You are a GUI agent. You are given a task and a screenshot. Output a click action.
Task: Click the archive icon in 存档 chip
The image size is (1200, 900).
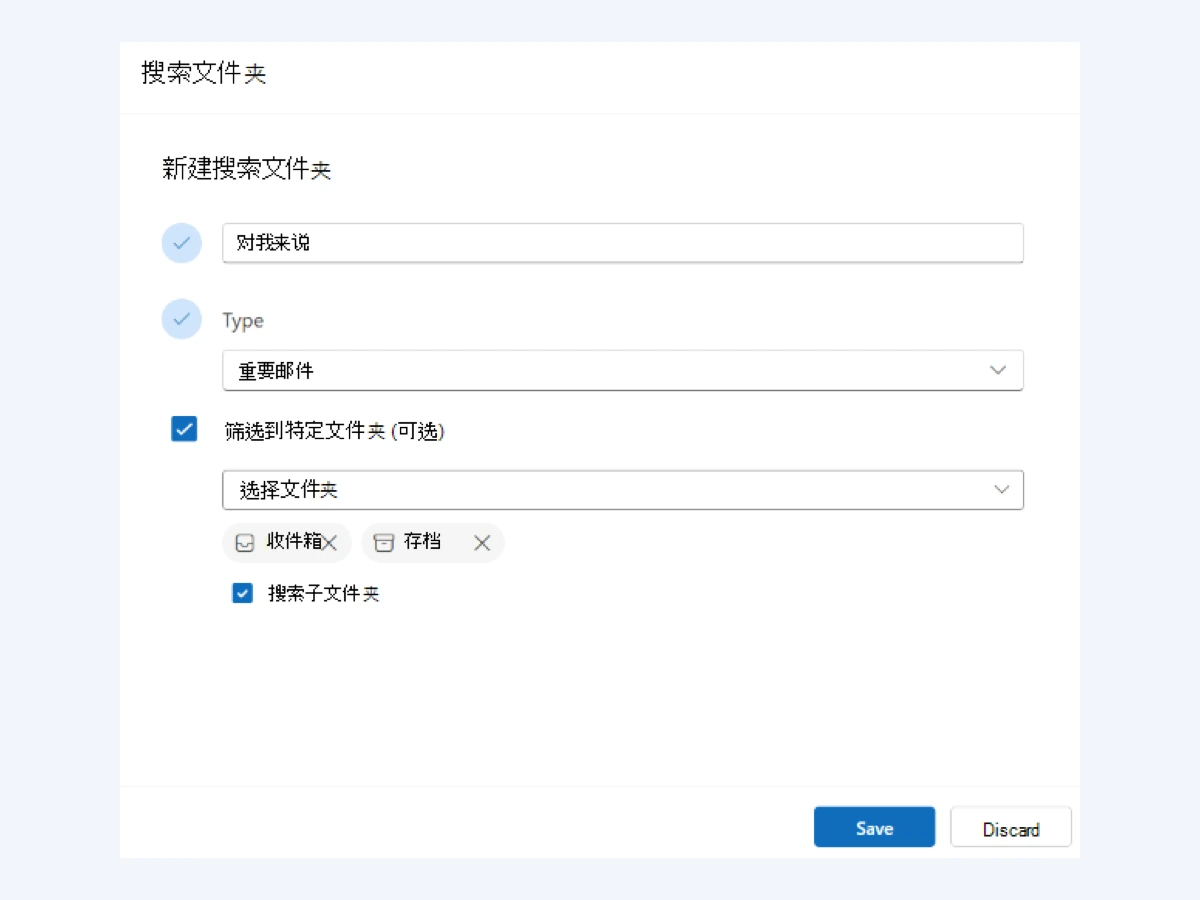384,543
